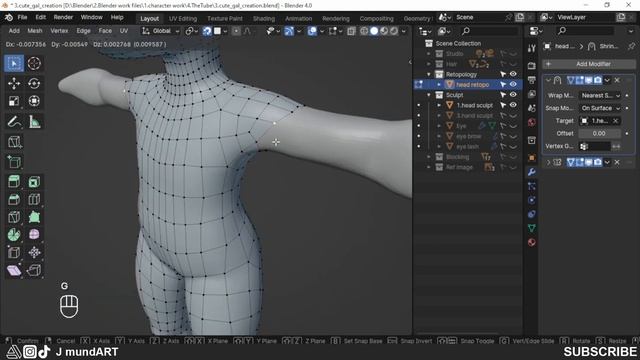The height and width of the screenshot is (360, 640).
Task: Open the Render menu
Action: (x=63, y=18)
